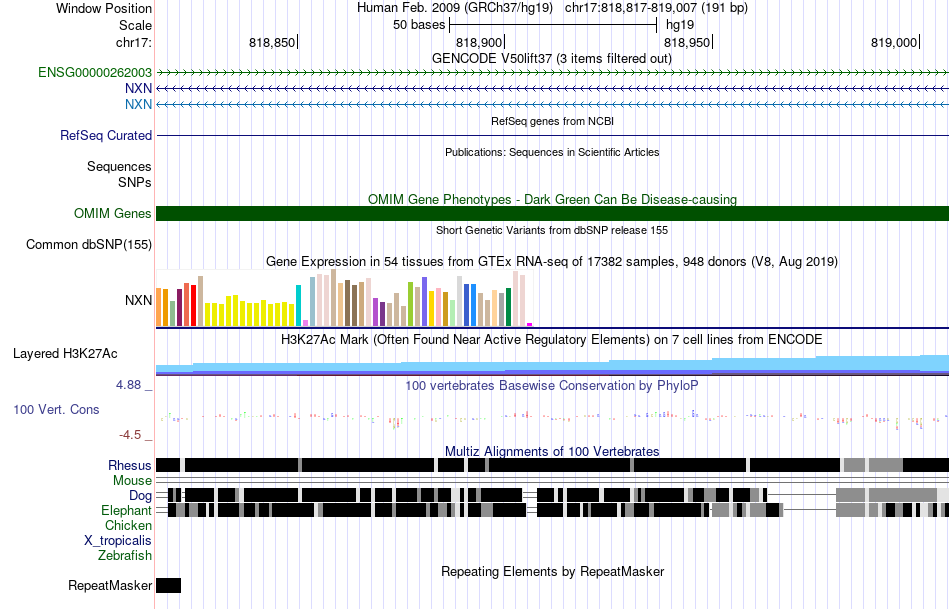Click the Mouse alignment label
The width and height of the screenshot is (950, 609).
(x=132, y=481)
